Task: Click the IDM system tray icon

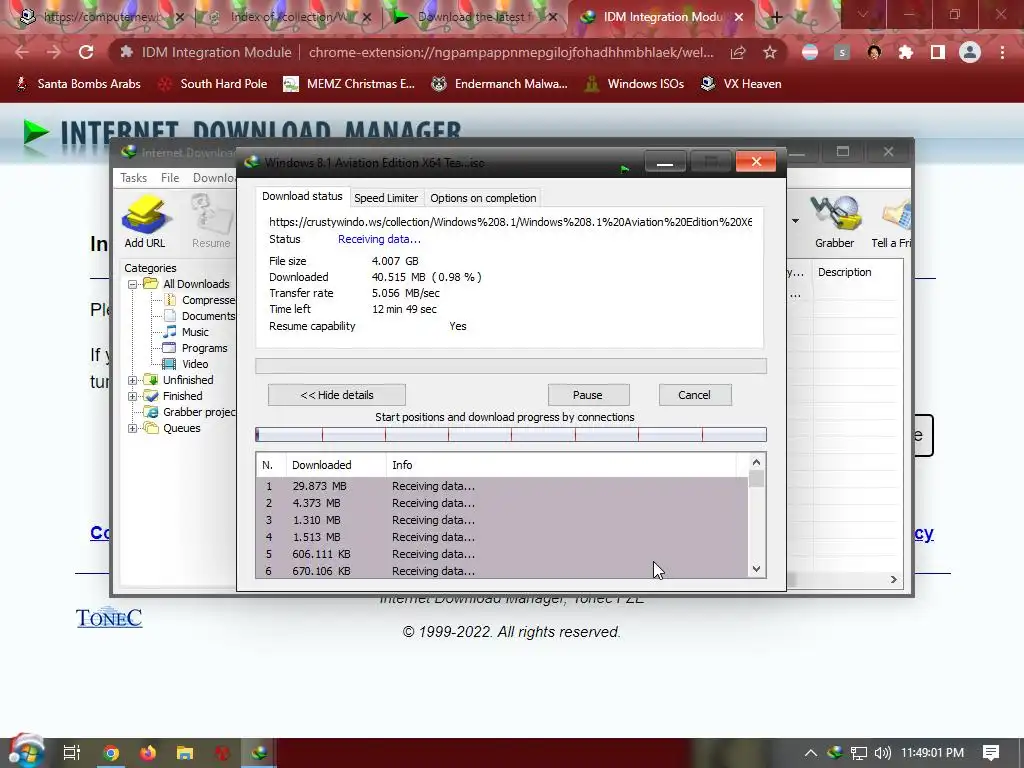Action: (835, 752)
